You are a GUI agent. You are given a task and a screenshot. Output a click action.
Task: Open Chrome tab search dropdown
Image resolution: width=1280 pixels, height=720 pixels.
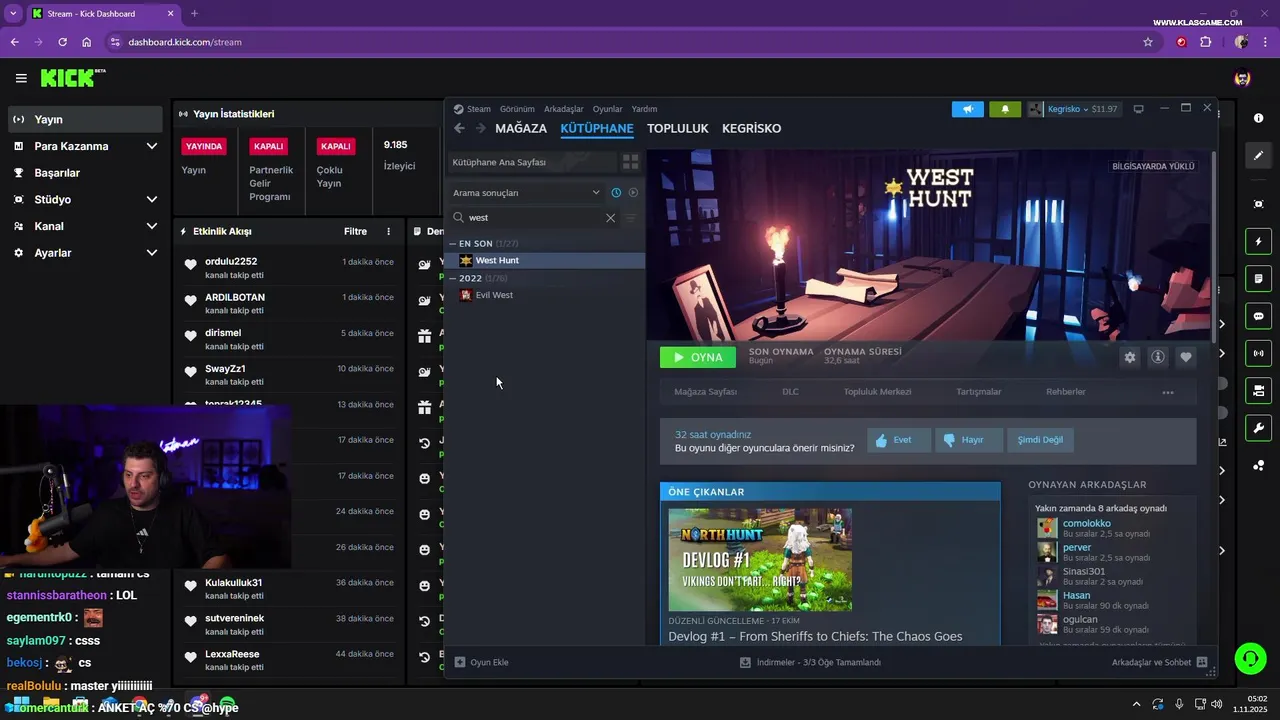[13, 13]
